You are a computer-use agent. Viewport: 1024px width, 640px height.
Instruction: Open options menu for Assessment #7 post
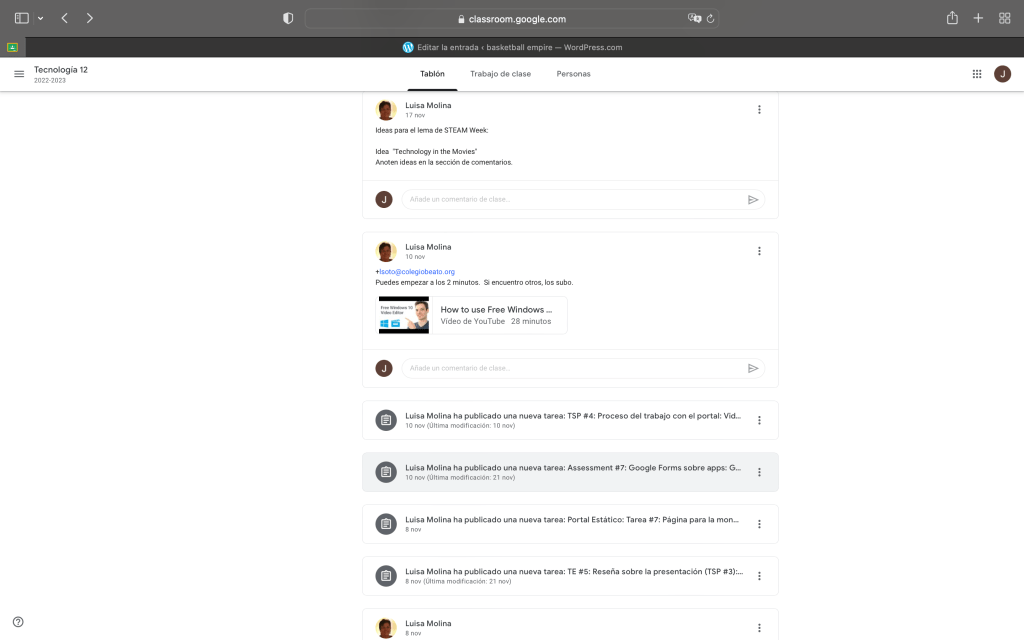click(x=759, y=472)
